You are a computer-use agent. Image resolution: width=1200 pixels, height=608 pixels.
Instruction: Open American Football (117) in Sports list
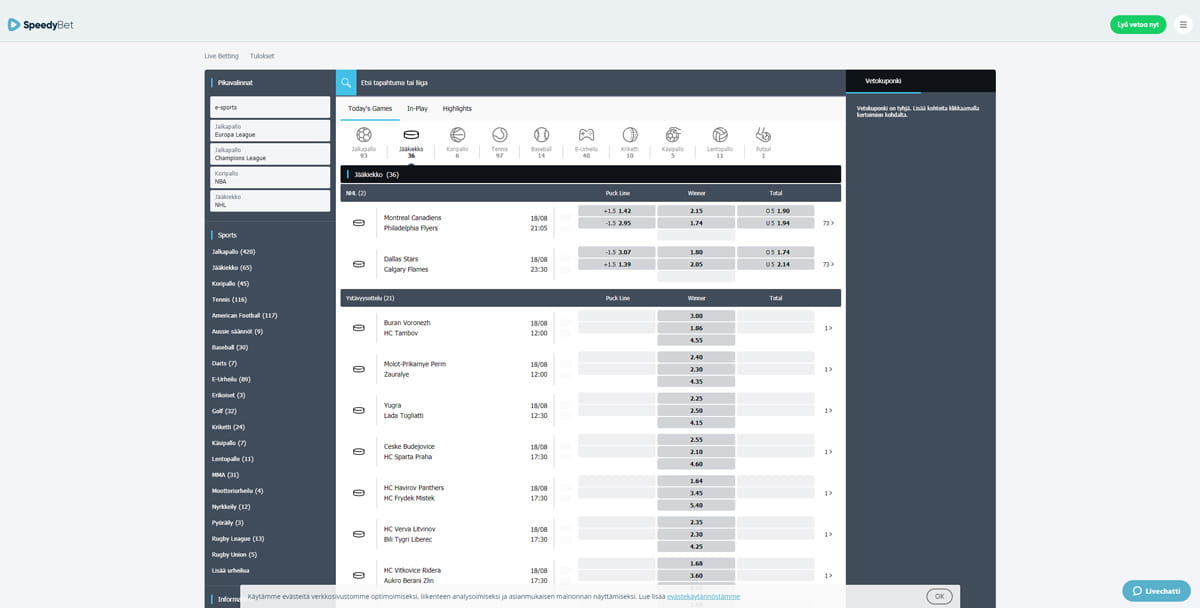click(245, 315)
